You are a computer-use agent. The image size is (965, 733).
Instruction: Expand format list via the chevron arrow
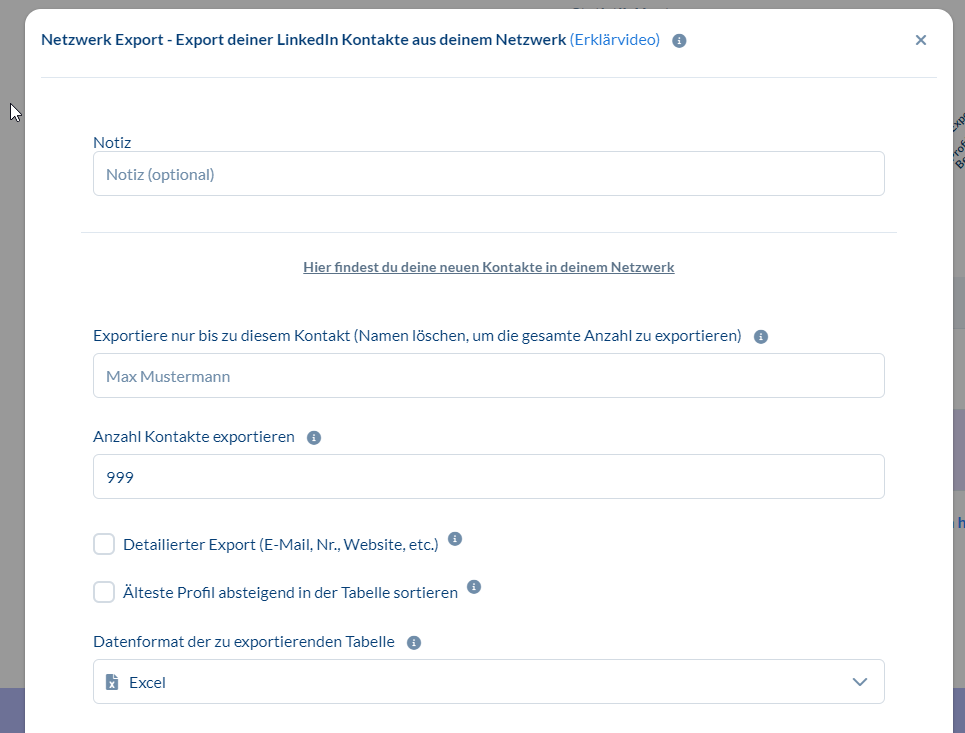[859, 682]
